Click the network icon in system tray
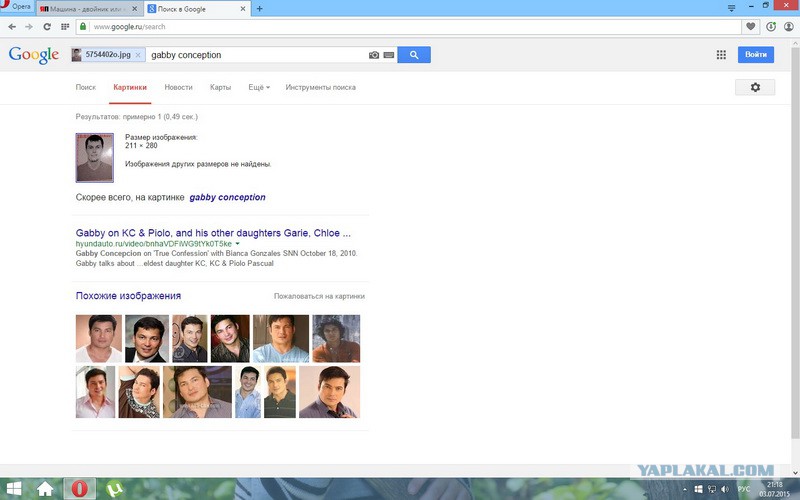 [712, 489]
